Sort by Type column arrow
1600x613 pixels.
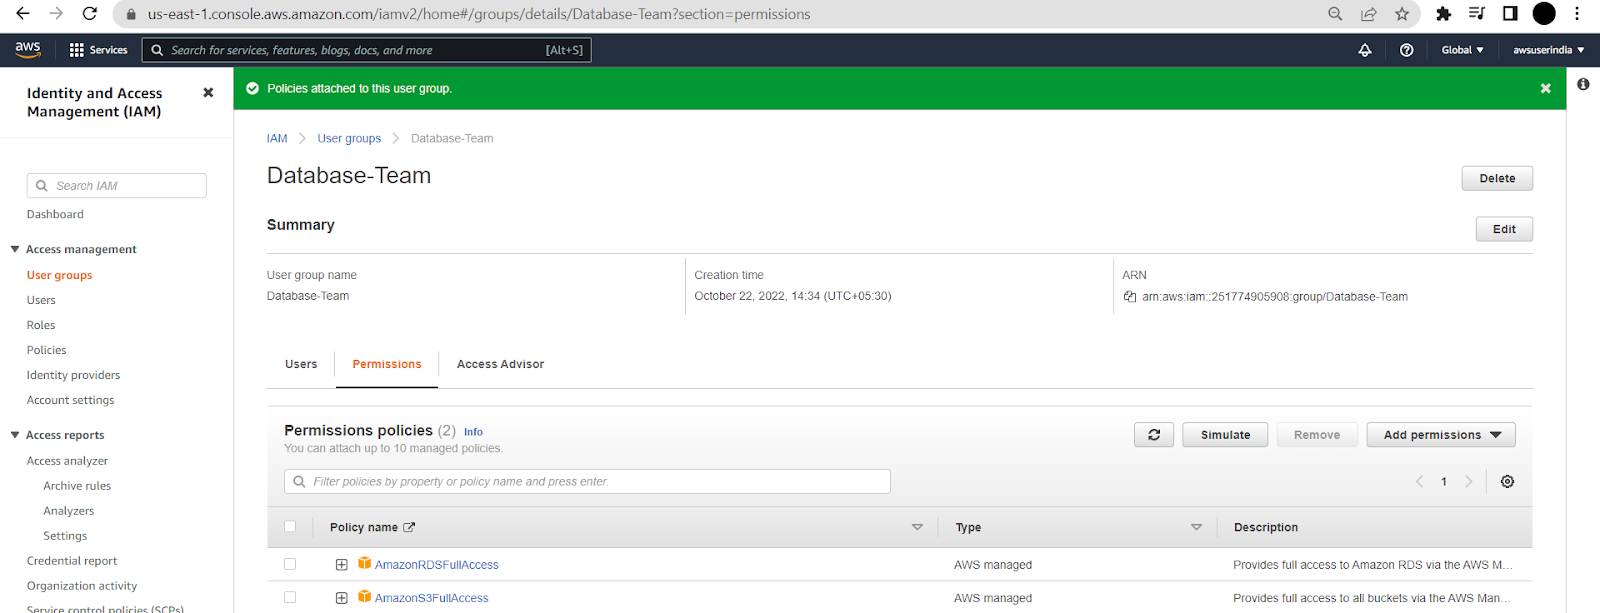point(1196,527)
